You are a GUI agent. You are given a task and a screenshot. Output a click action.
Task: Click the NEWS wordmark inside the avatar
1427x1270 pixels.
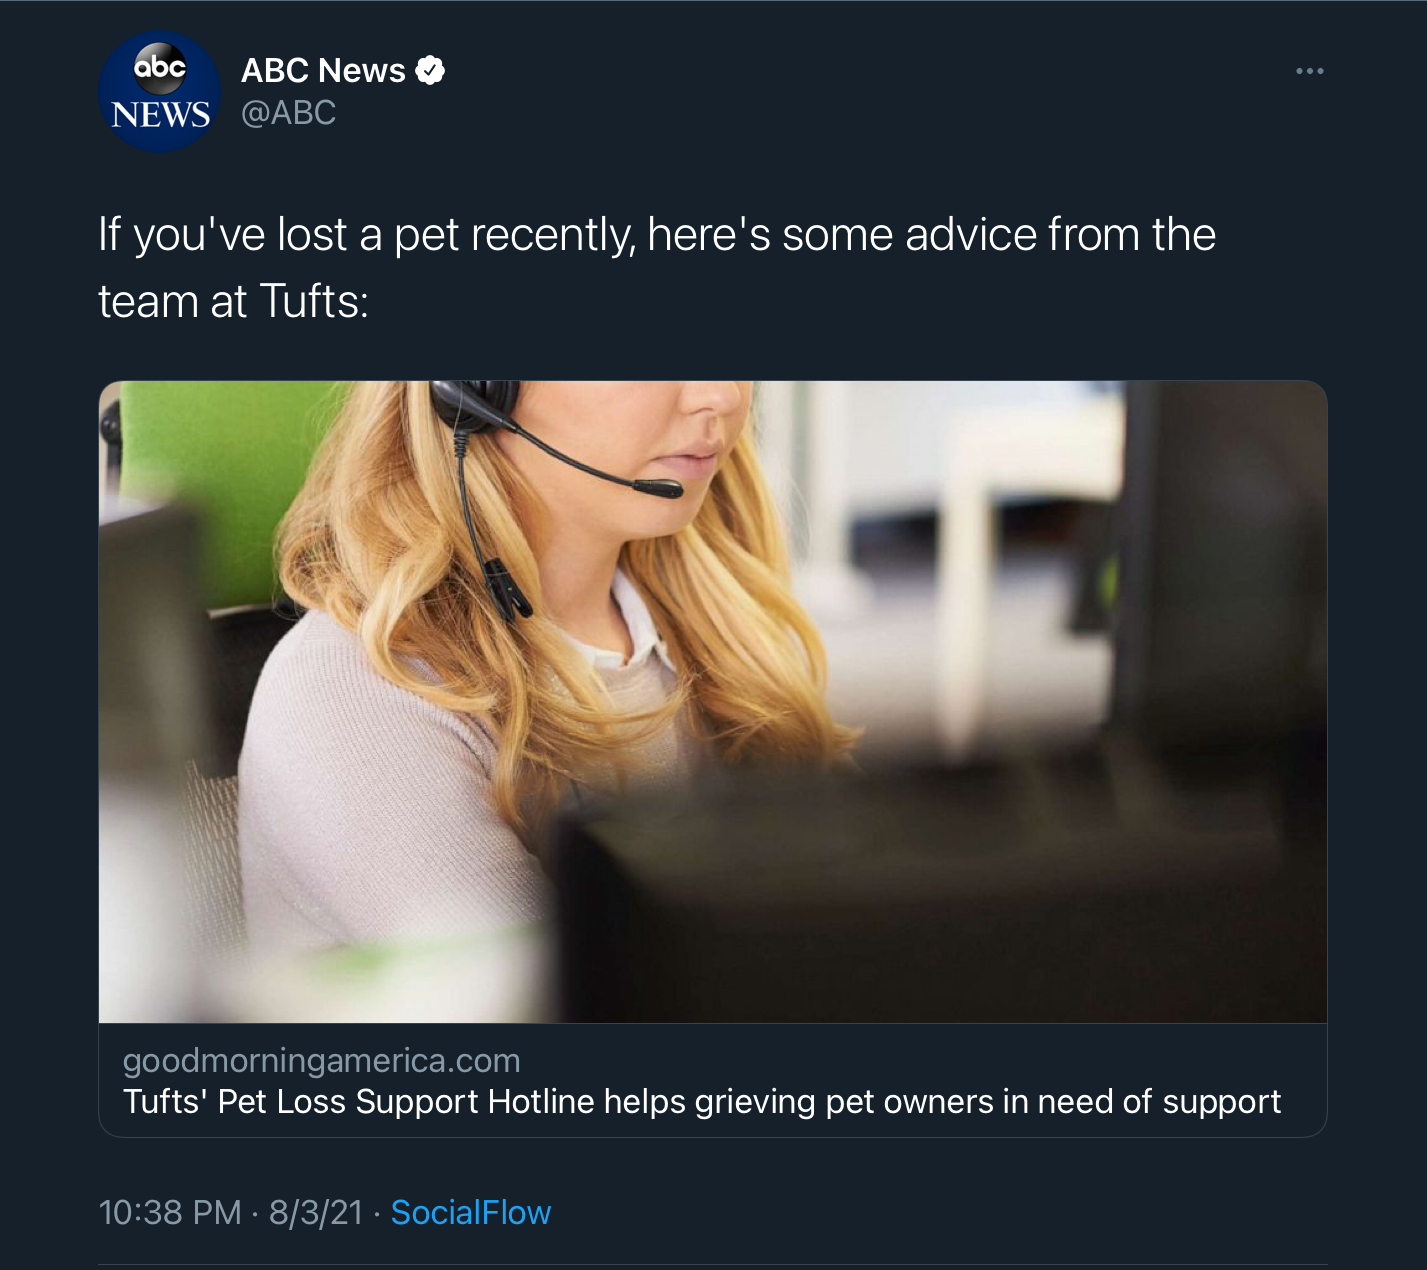point(160,115)
